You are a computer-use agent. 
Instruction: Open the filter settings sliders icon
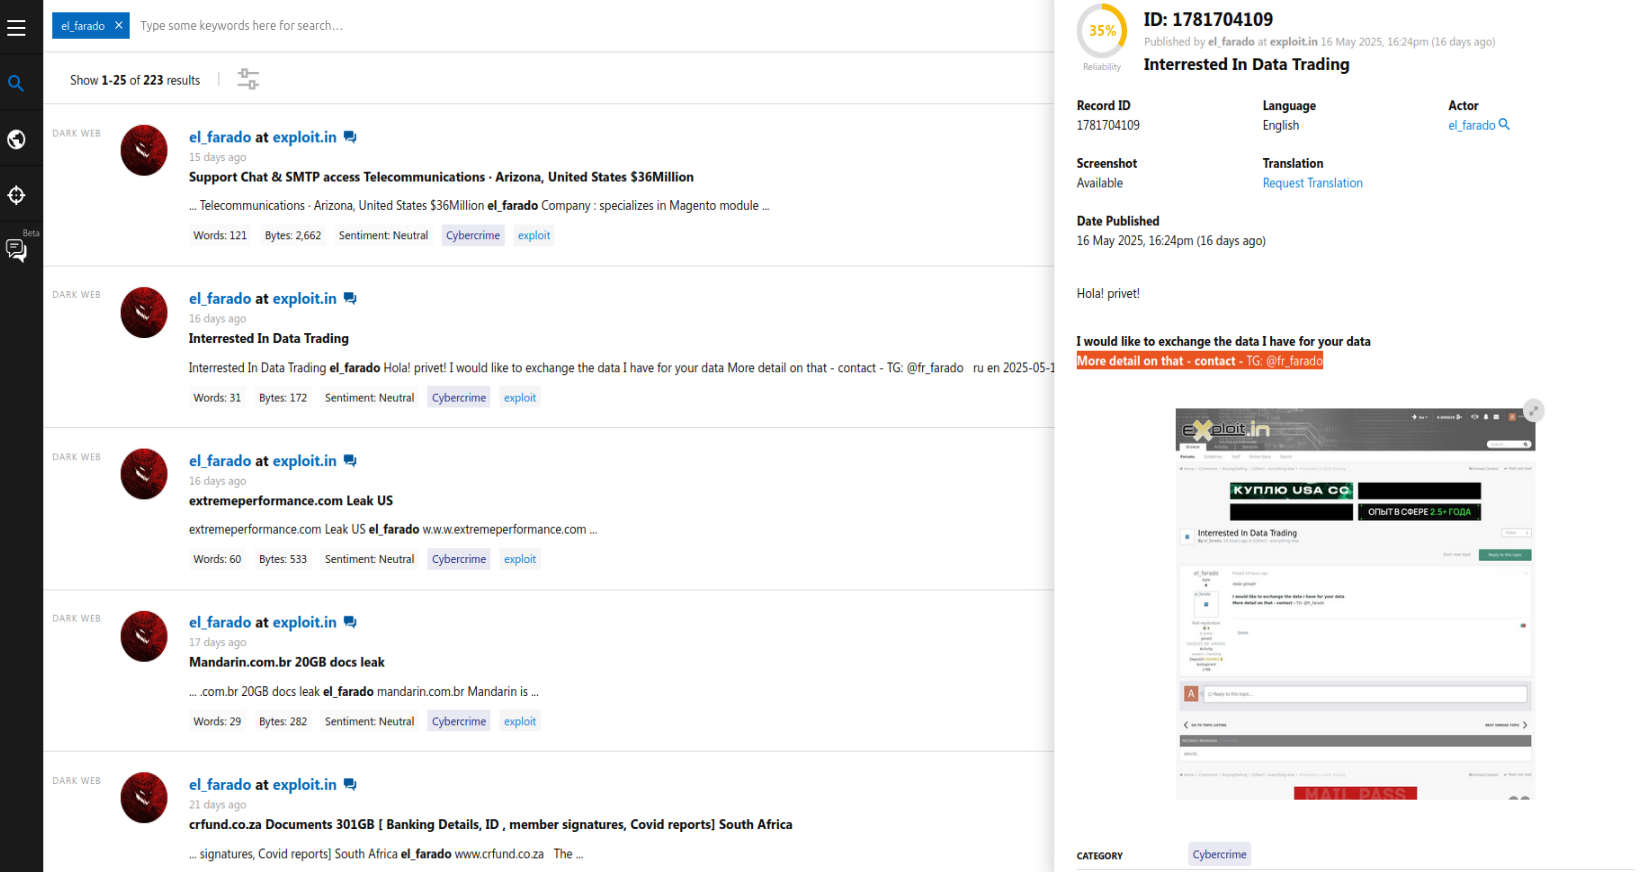coord(248,79)
